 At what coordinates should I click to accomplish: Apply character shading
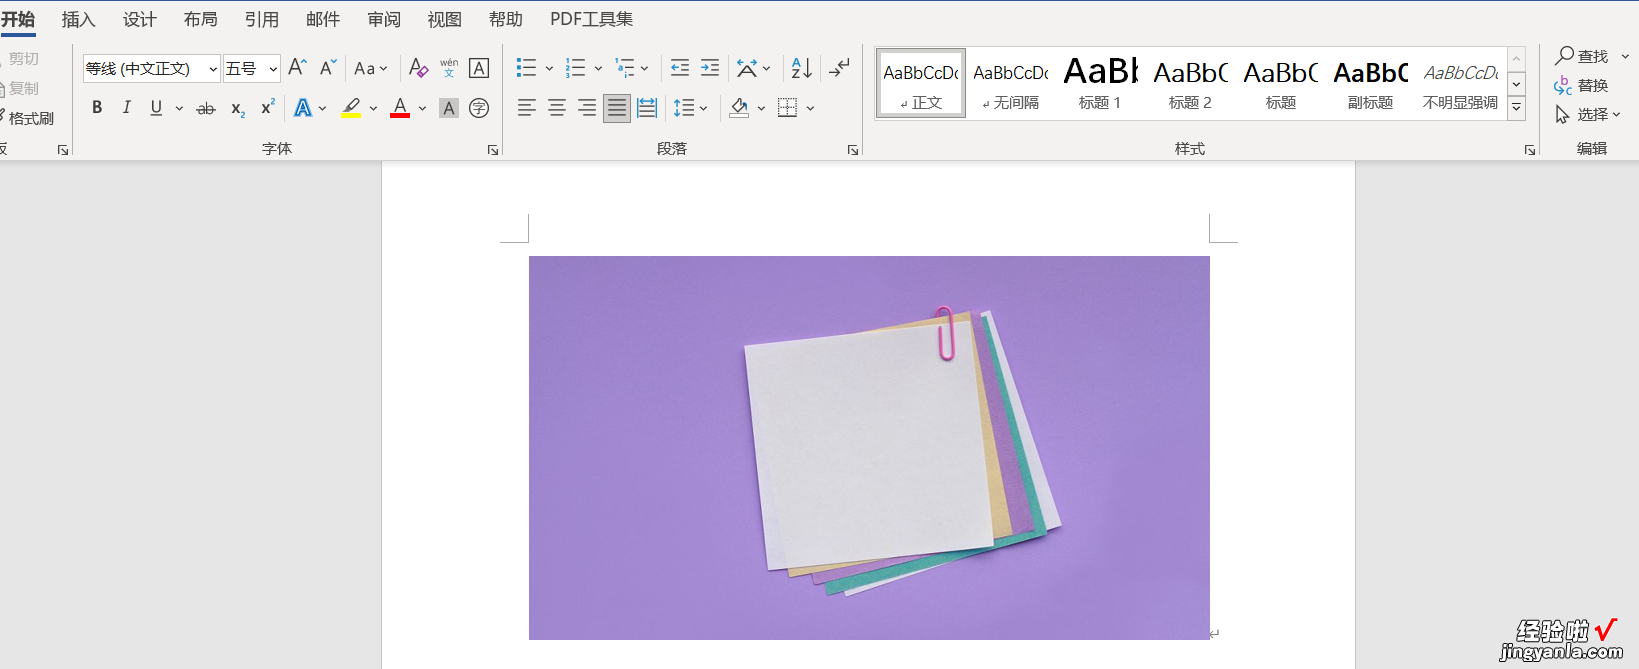(x=449, y=108)
